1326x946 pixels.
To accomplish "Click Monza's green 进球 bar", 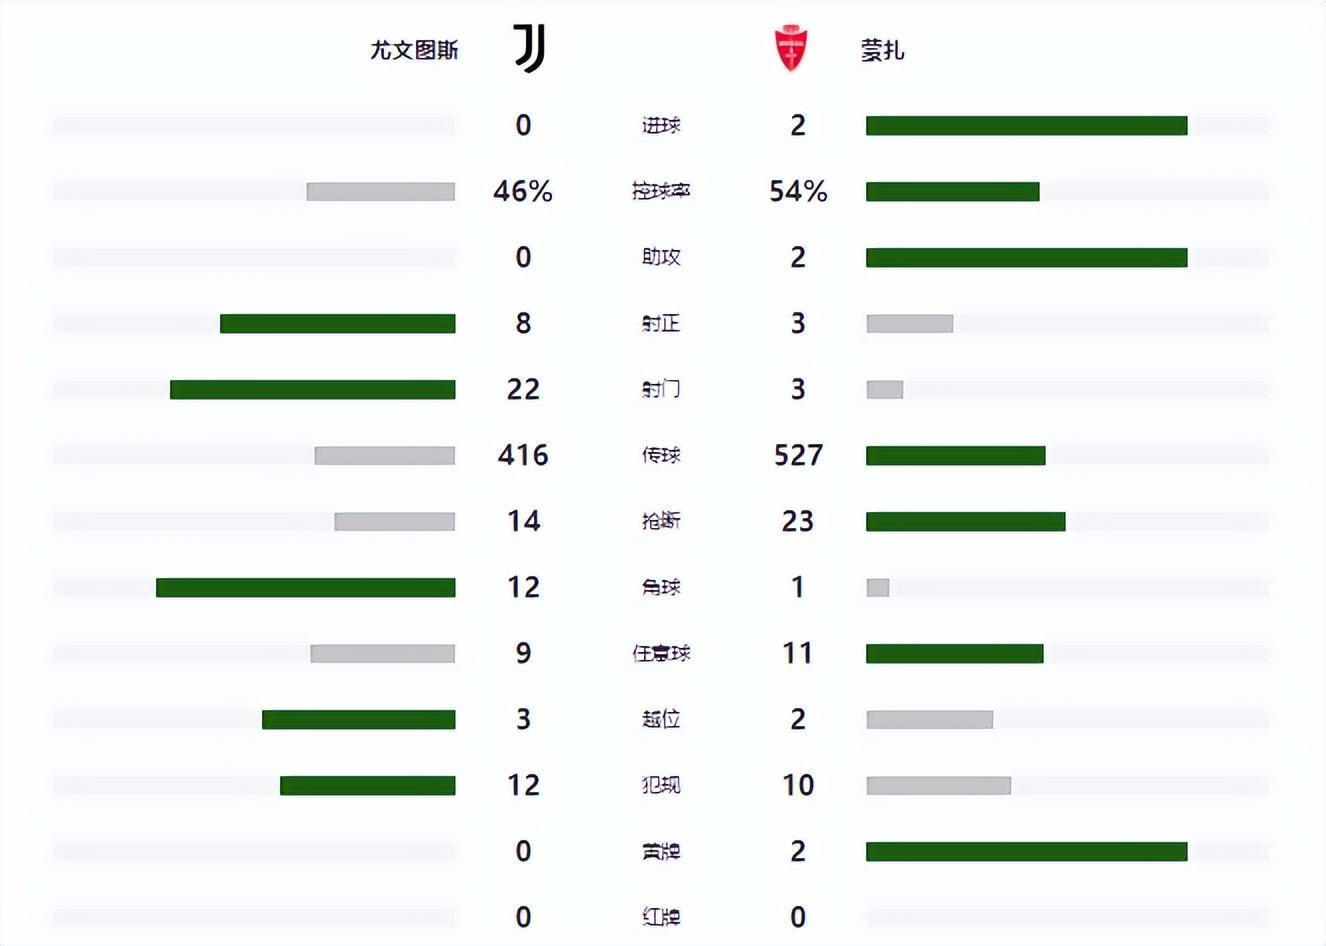I will tap(1026, 125).
